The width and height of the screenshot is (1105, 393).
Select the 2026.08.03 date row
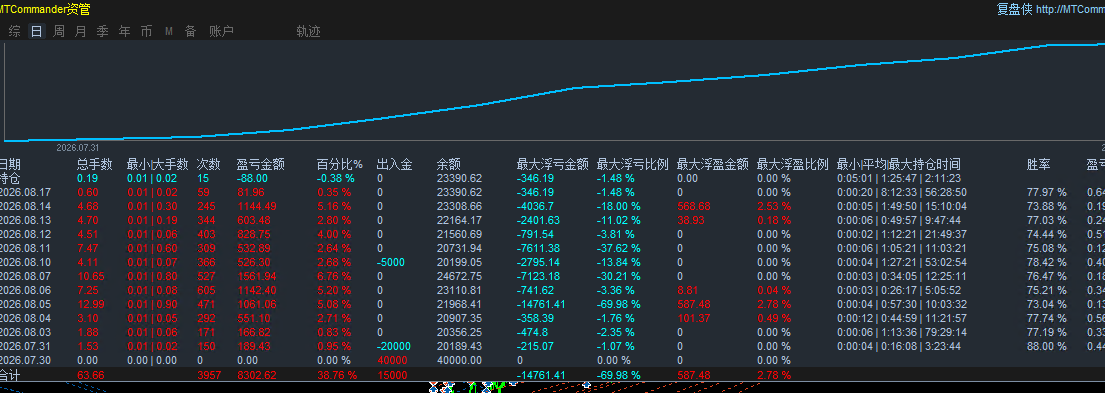coord(25,332)
